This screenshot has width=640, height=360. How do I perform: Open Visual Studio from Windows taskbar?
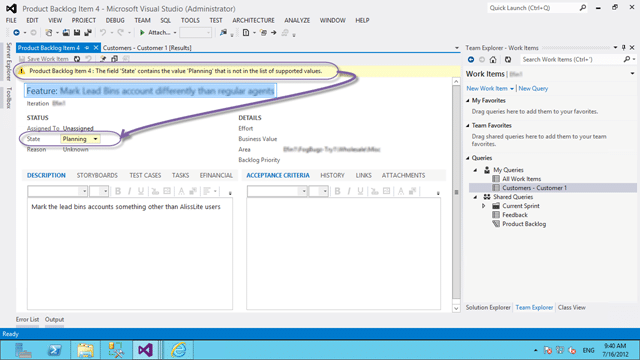145,350
